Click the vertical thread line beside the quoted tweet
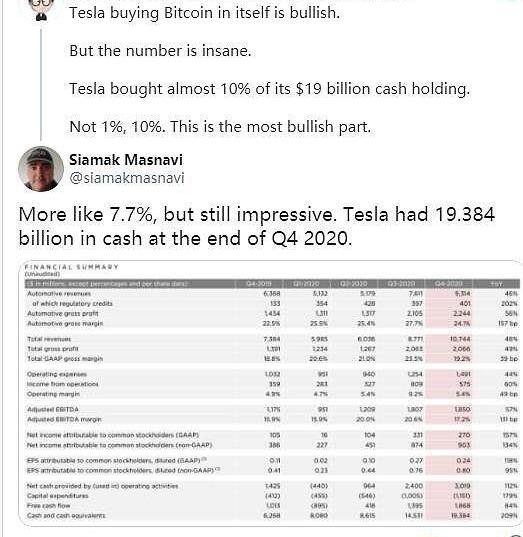This screenshot has height=537, width=523. pos(41,85)
